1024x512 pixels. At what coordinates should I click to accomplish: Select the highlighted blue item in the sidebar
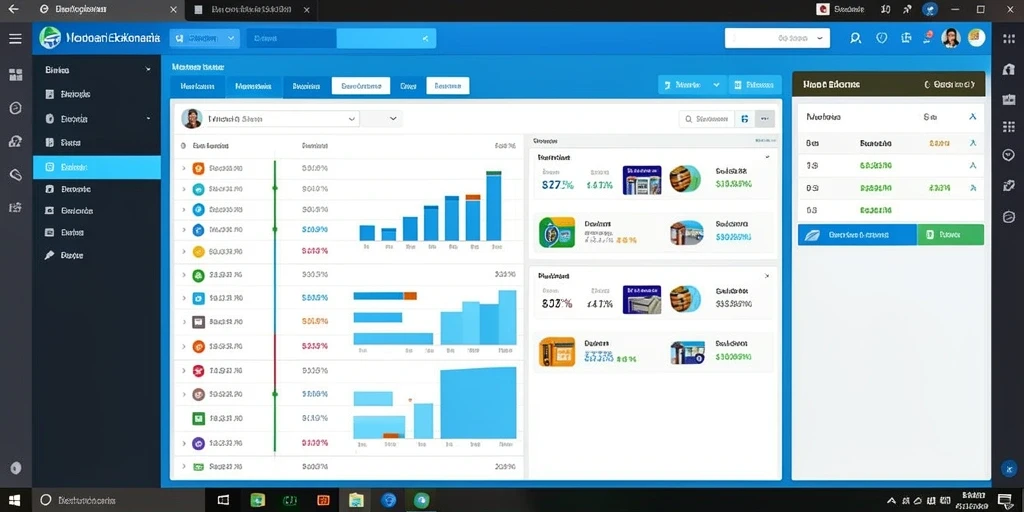(97, 167)
